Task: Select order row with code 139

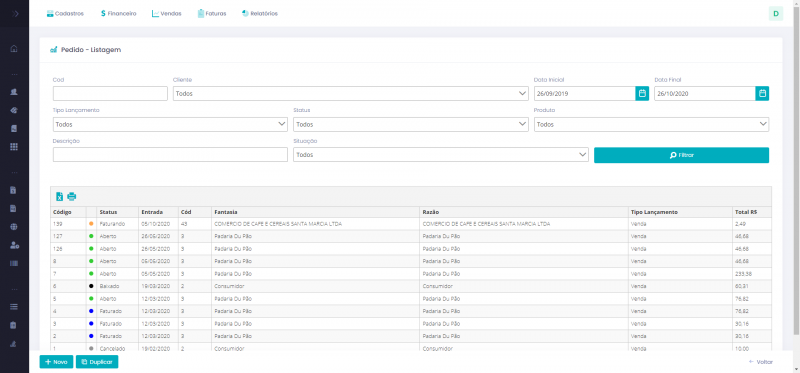Action: coord(411,224)
